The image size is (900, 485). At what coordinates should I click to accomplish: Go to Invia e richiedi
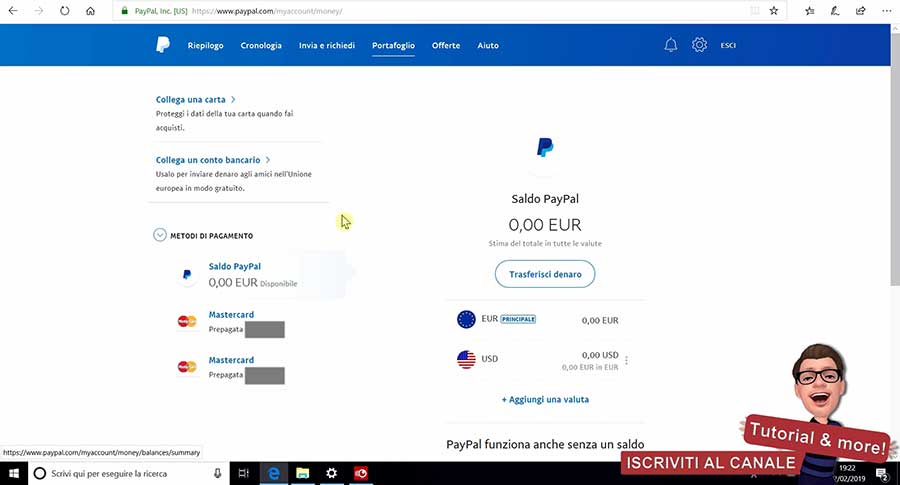tap(327, 45)
